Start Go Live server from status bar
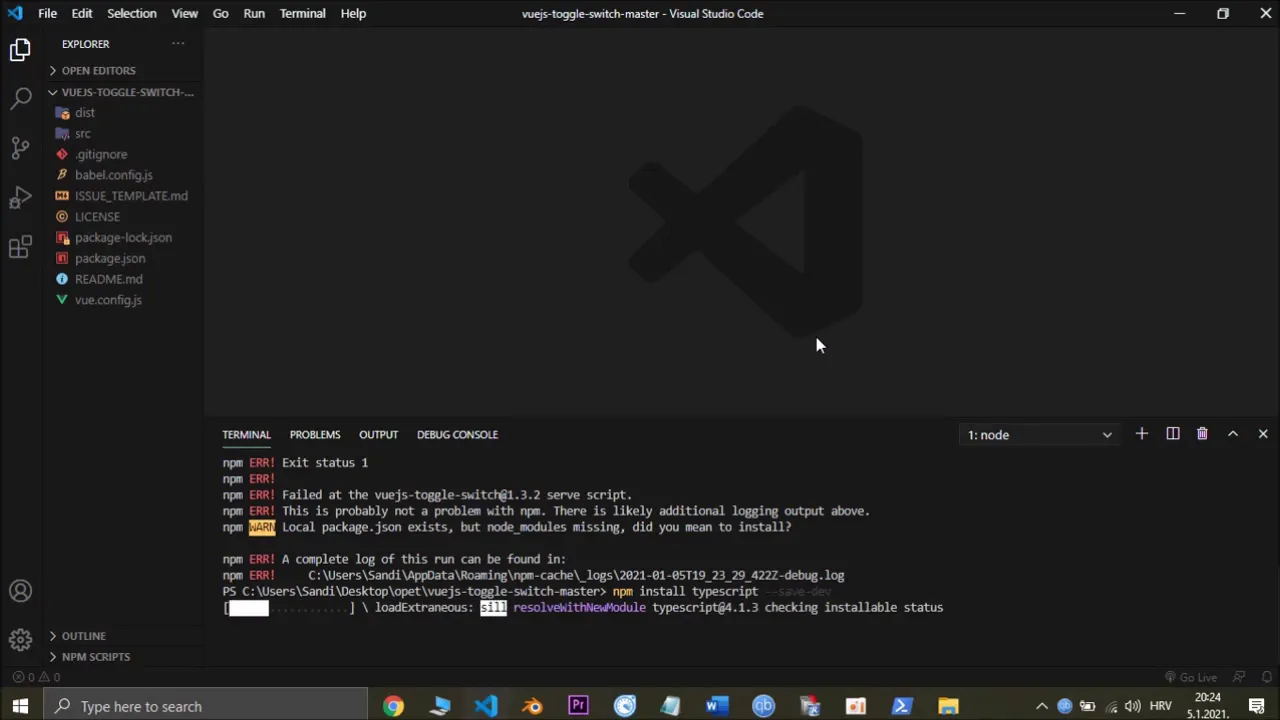This screenshot has width=1280, height=720. (x=1190, y=677)
